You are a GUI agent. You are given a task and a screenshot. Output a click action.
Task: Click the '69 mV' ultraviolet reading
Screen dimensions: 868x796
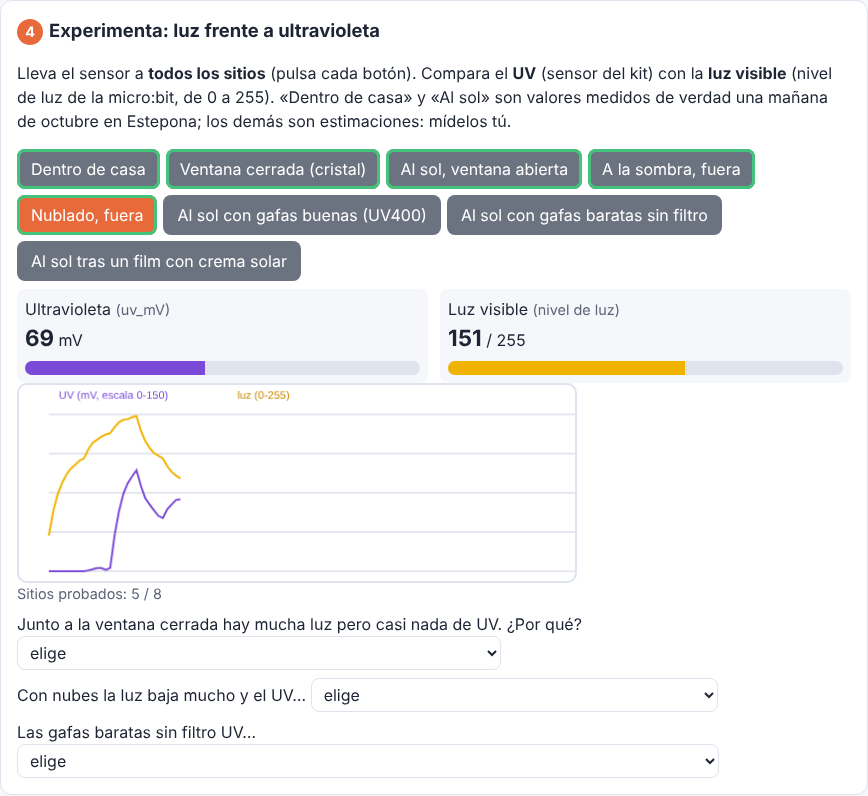(54, 338)
